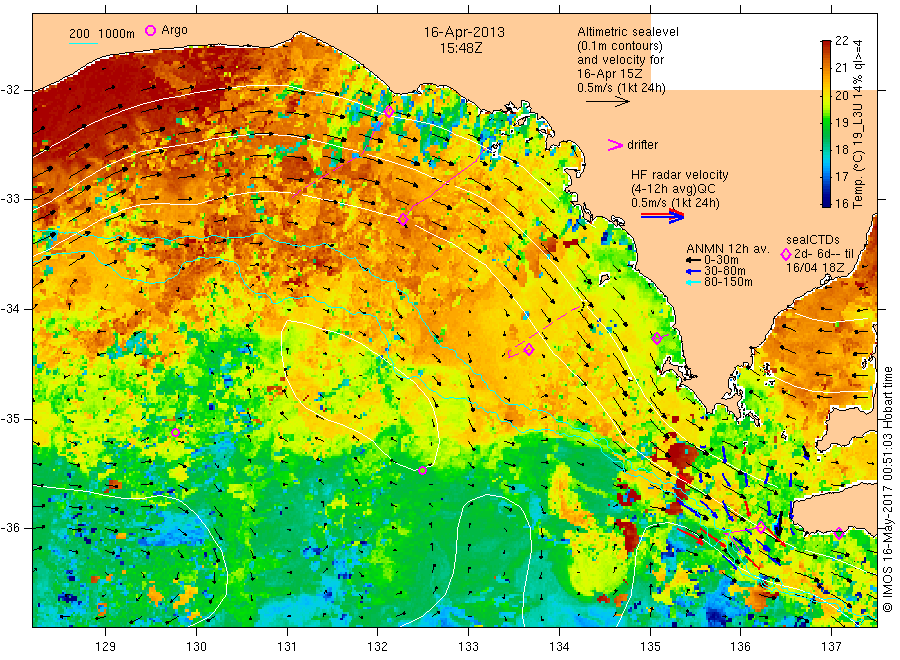Click the '200 1000m' depth contour label
Screen dimensions: 900x660
coord(102,33)
